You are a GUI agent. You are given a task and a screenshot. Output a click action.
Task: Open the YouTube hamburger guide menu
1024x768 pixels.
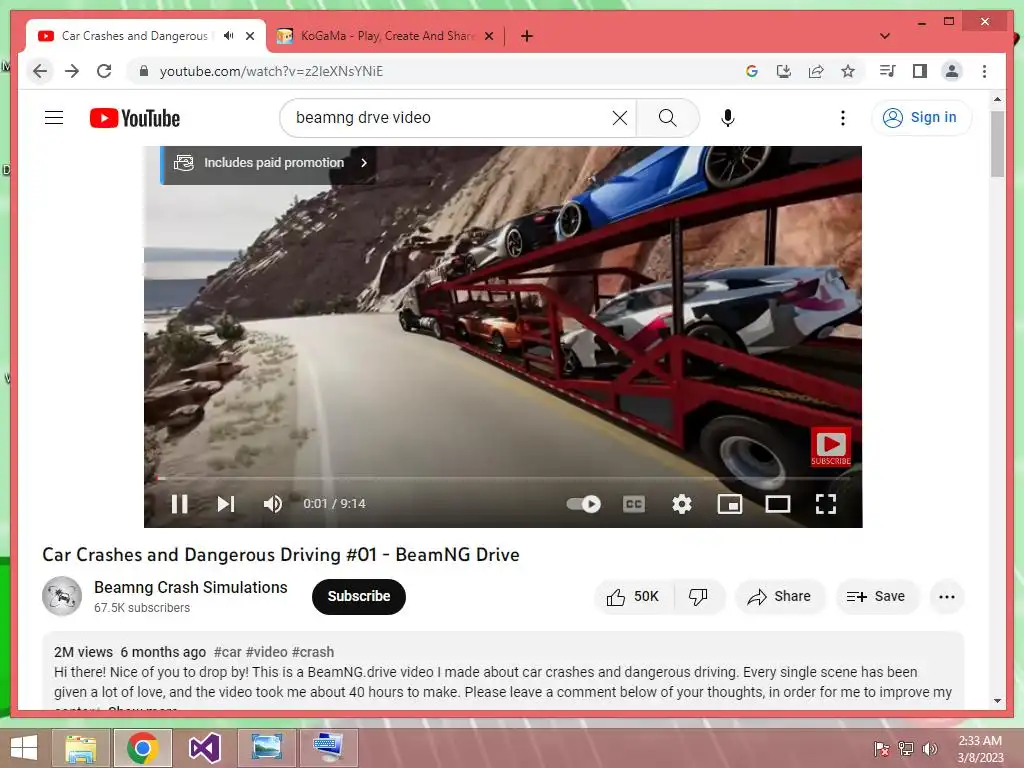click(54, 118)
